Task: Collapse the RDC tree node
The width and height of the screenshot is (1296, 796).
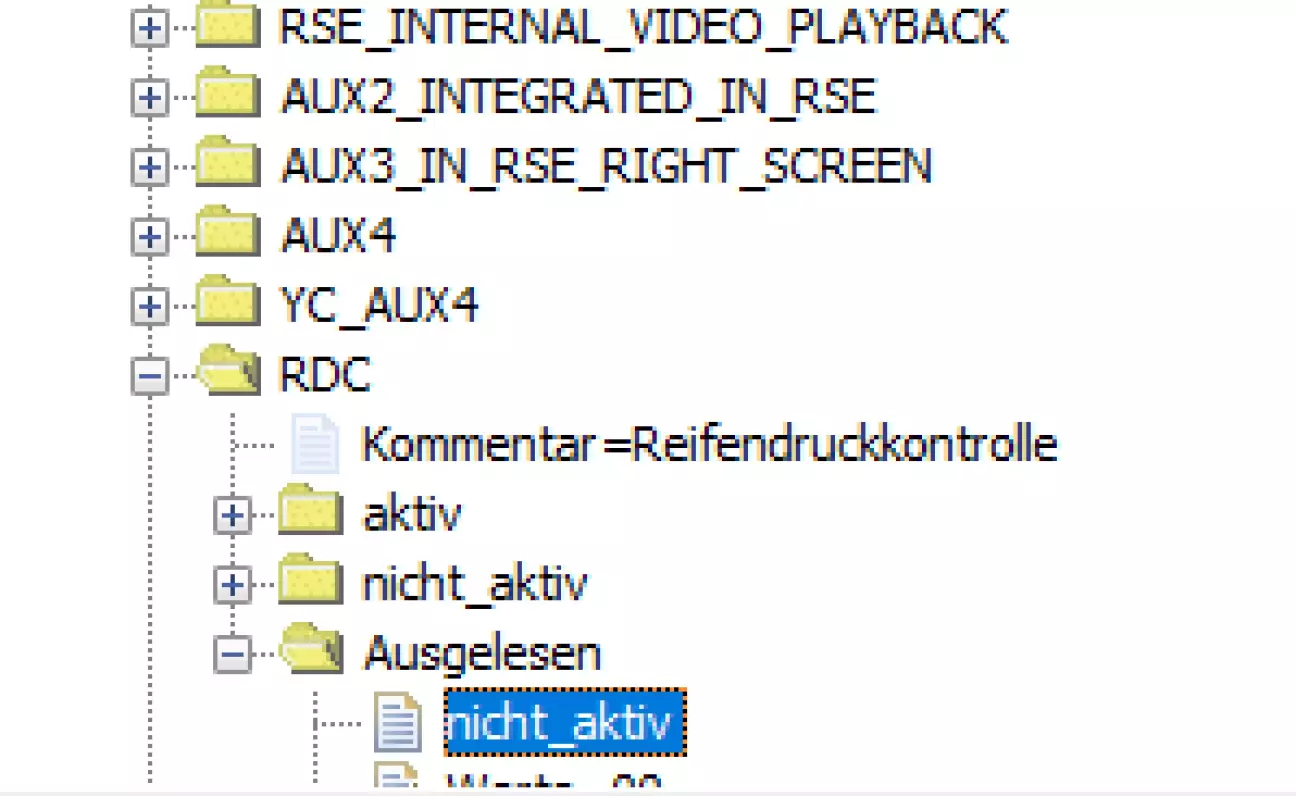Action: [149, 376]
